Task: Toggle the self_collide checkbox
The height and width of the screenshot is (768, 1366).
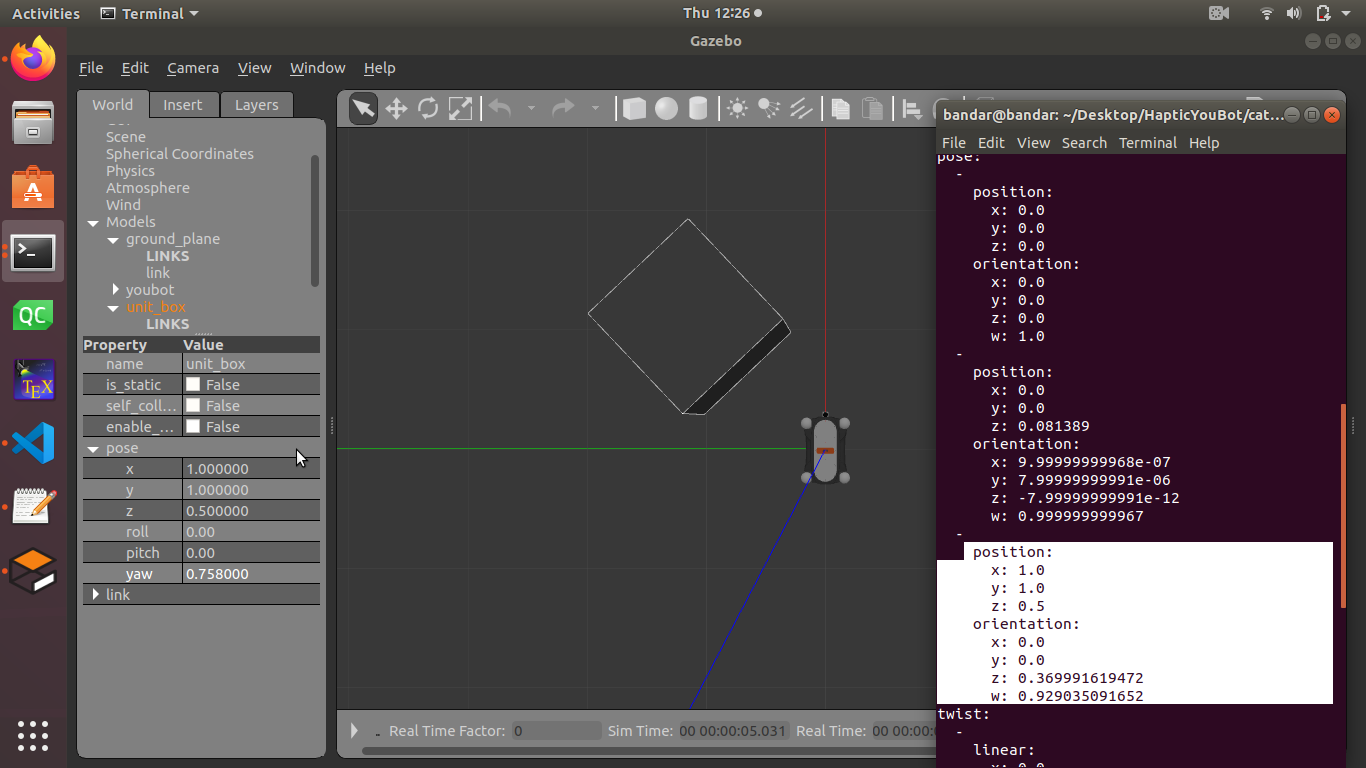Action: click(x=193, y=406)
